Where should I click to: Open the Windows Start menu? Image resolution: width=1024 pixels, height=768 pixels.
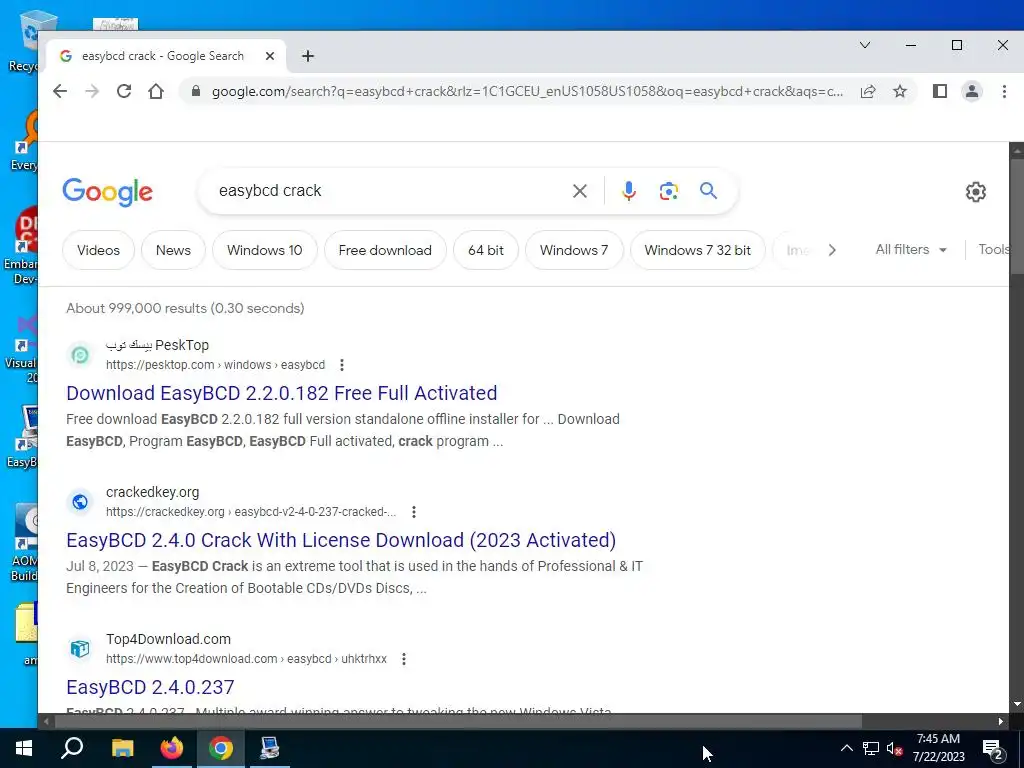(24, 748)
